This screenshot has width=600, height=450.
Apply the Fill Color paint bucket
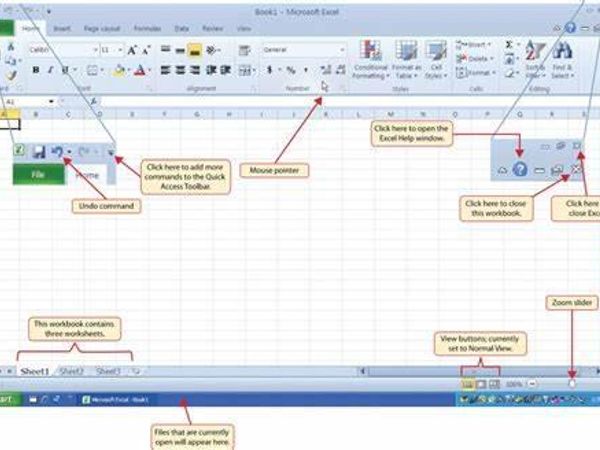(x=119, y=70)
